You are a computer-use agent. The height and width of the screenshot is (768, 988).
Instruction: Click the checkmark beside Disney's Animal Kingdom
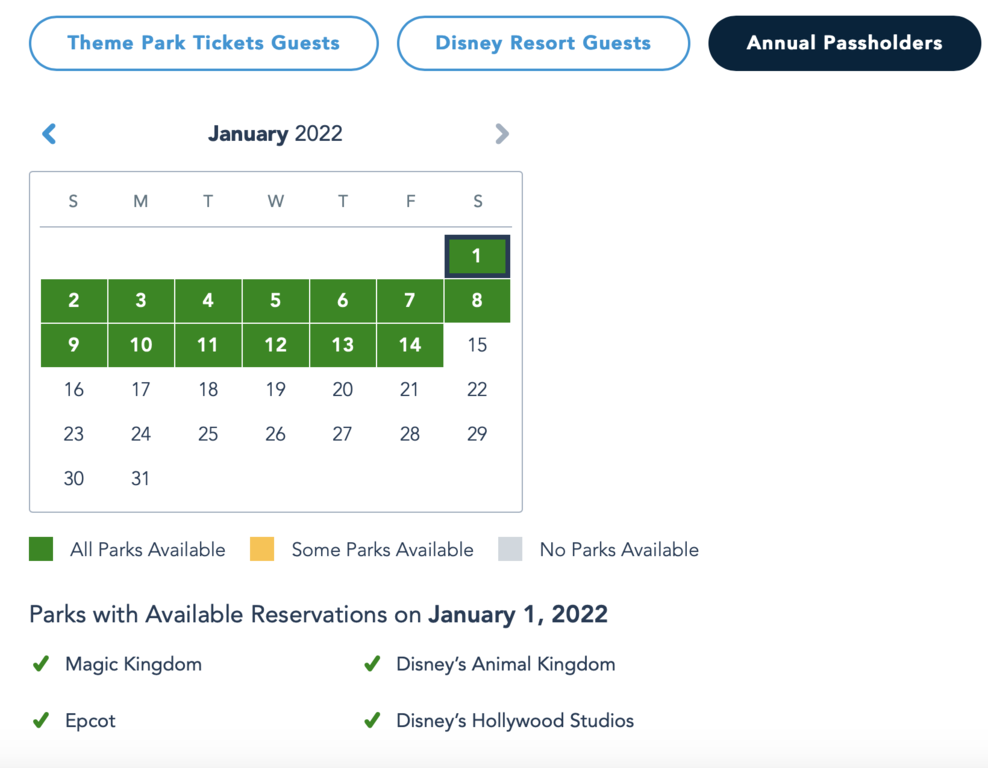point(372,664)
